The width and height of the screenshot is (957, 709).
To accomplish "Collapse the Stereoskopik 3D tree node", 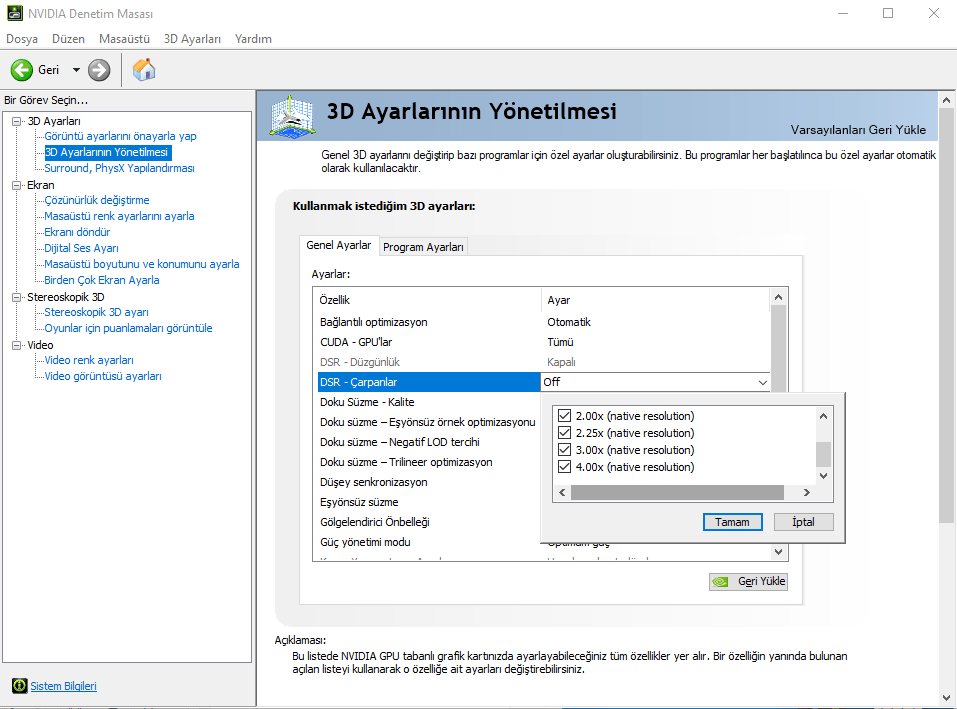I will [17, 297].
